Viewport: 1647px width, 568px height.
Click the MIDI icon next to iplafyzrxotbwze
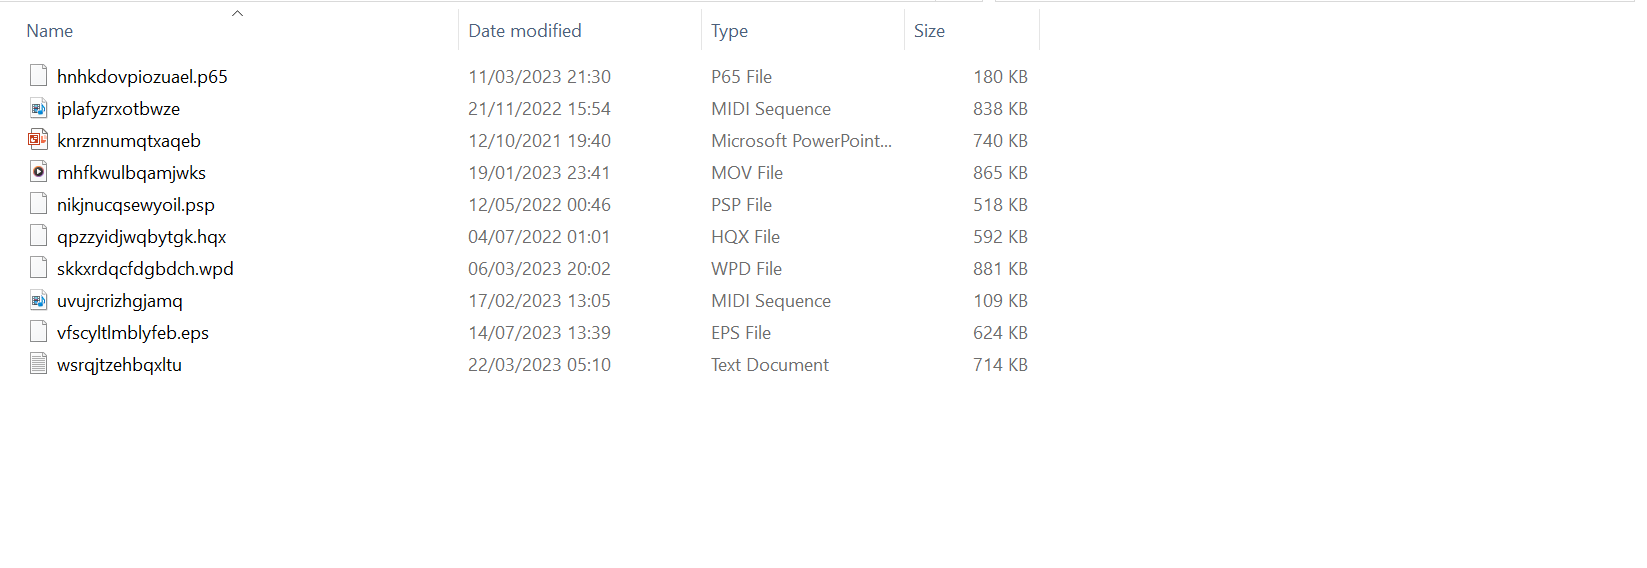pyautogui.click(x=38, y=108)
